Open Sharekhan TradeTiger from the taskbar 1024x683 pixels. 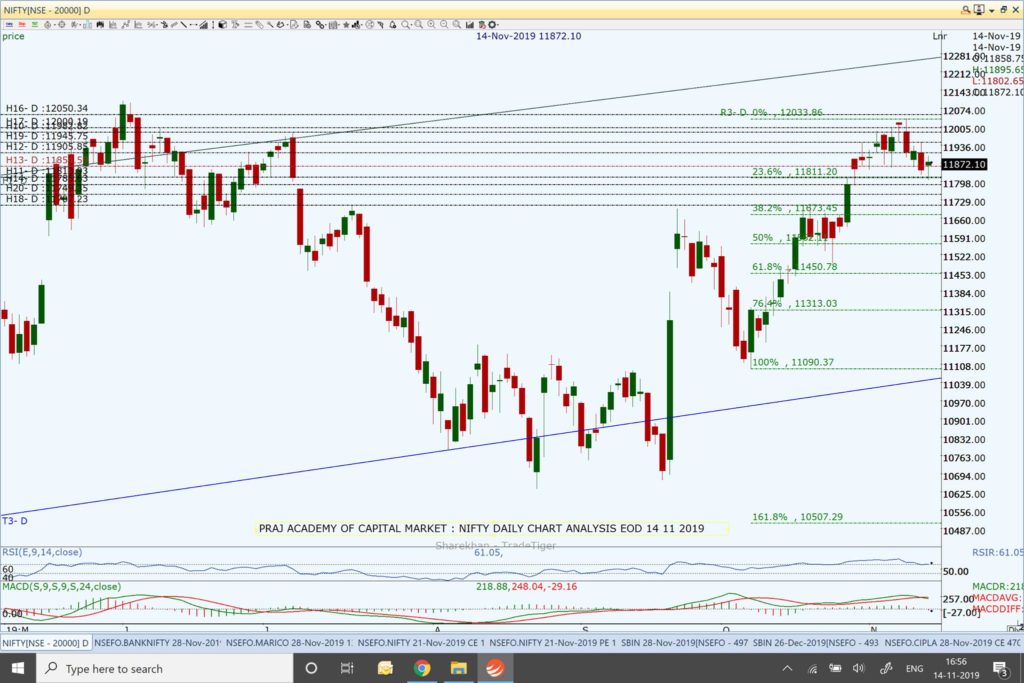coord(494,668)
